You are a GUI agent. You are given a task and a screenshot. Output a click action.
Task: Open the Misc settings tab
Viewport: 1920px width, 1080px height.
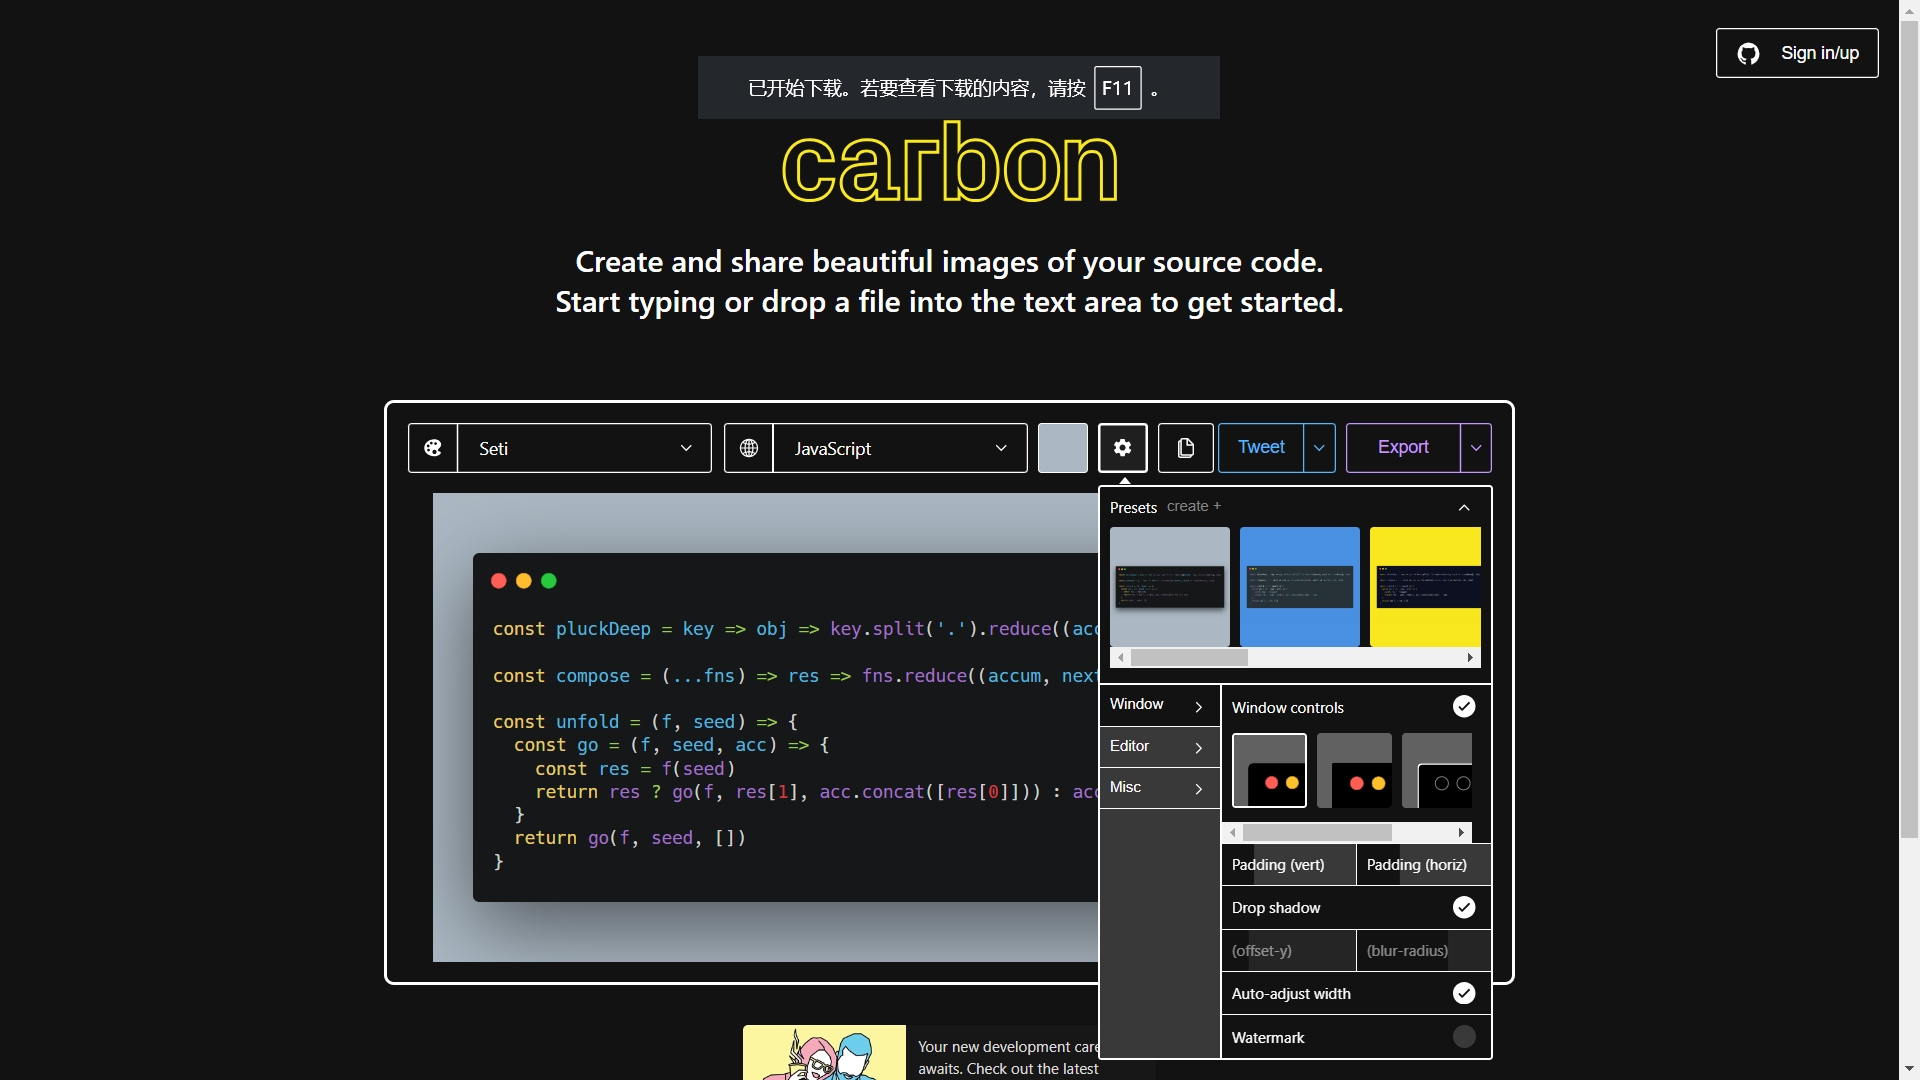(x=1159, y=788)
